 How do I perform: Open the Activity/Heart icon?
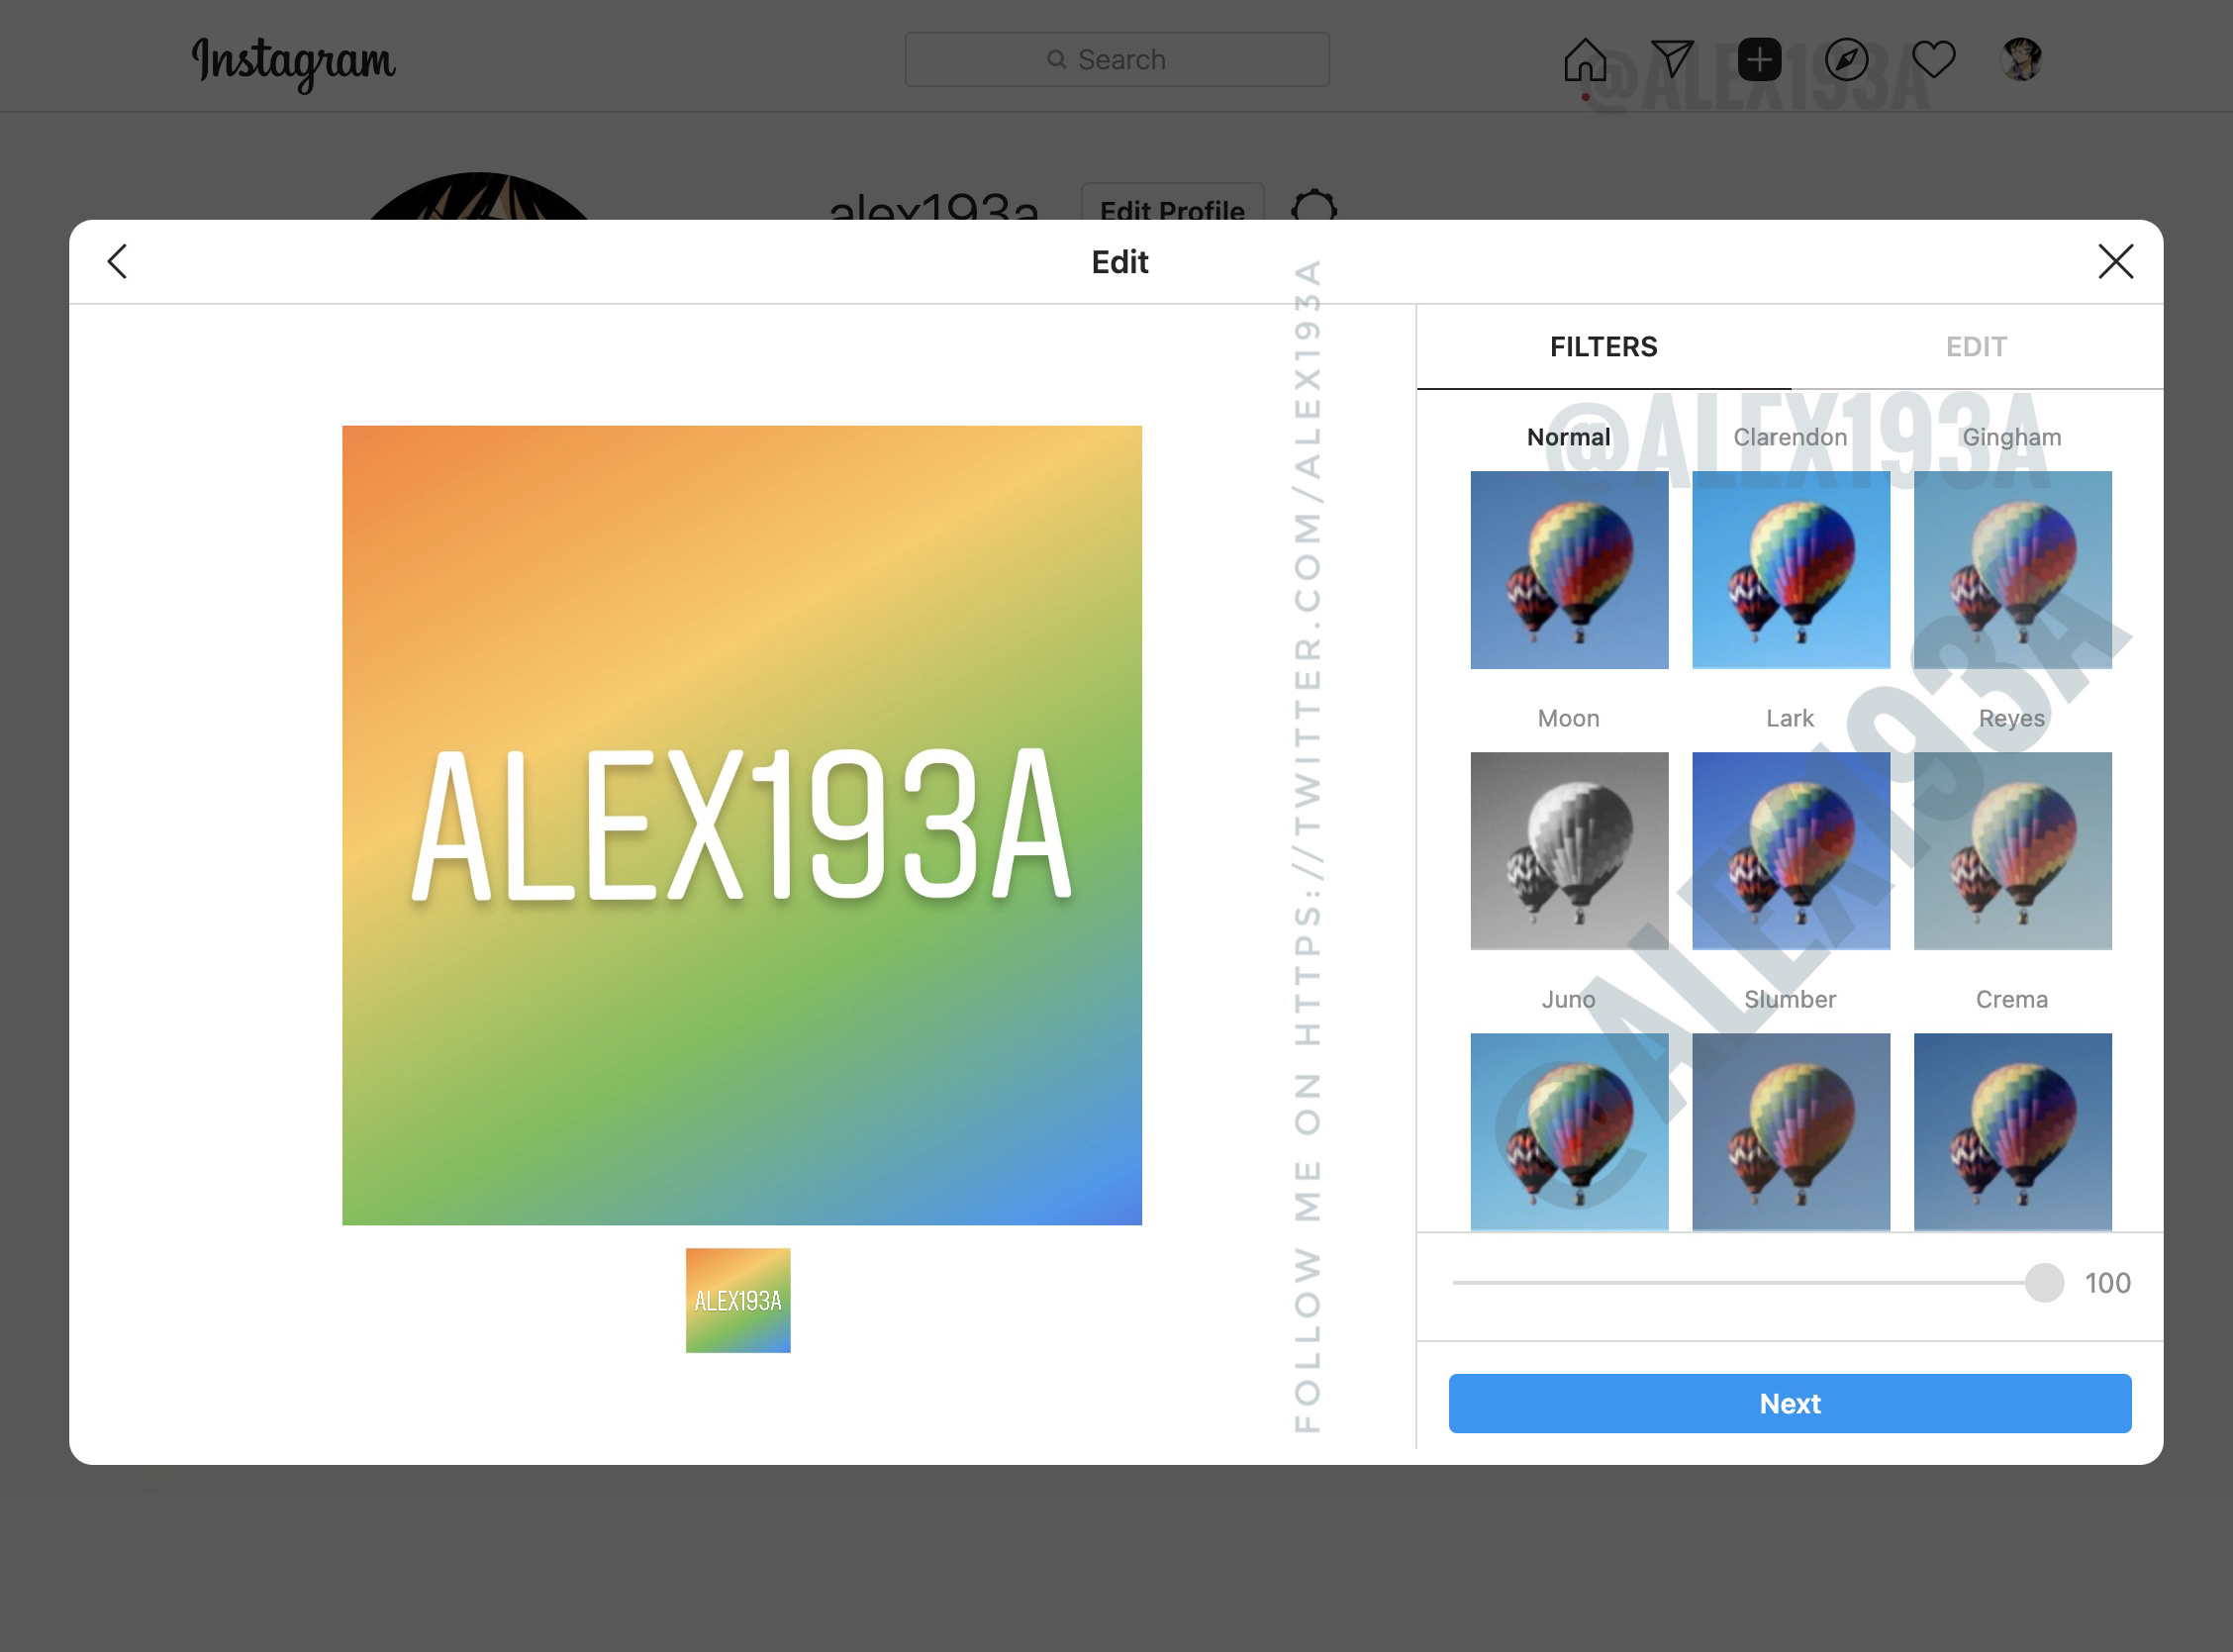1933,59
